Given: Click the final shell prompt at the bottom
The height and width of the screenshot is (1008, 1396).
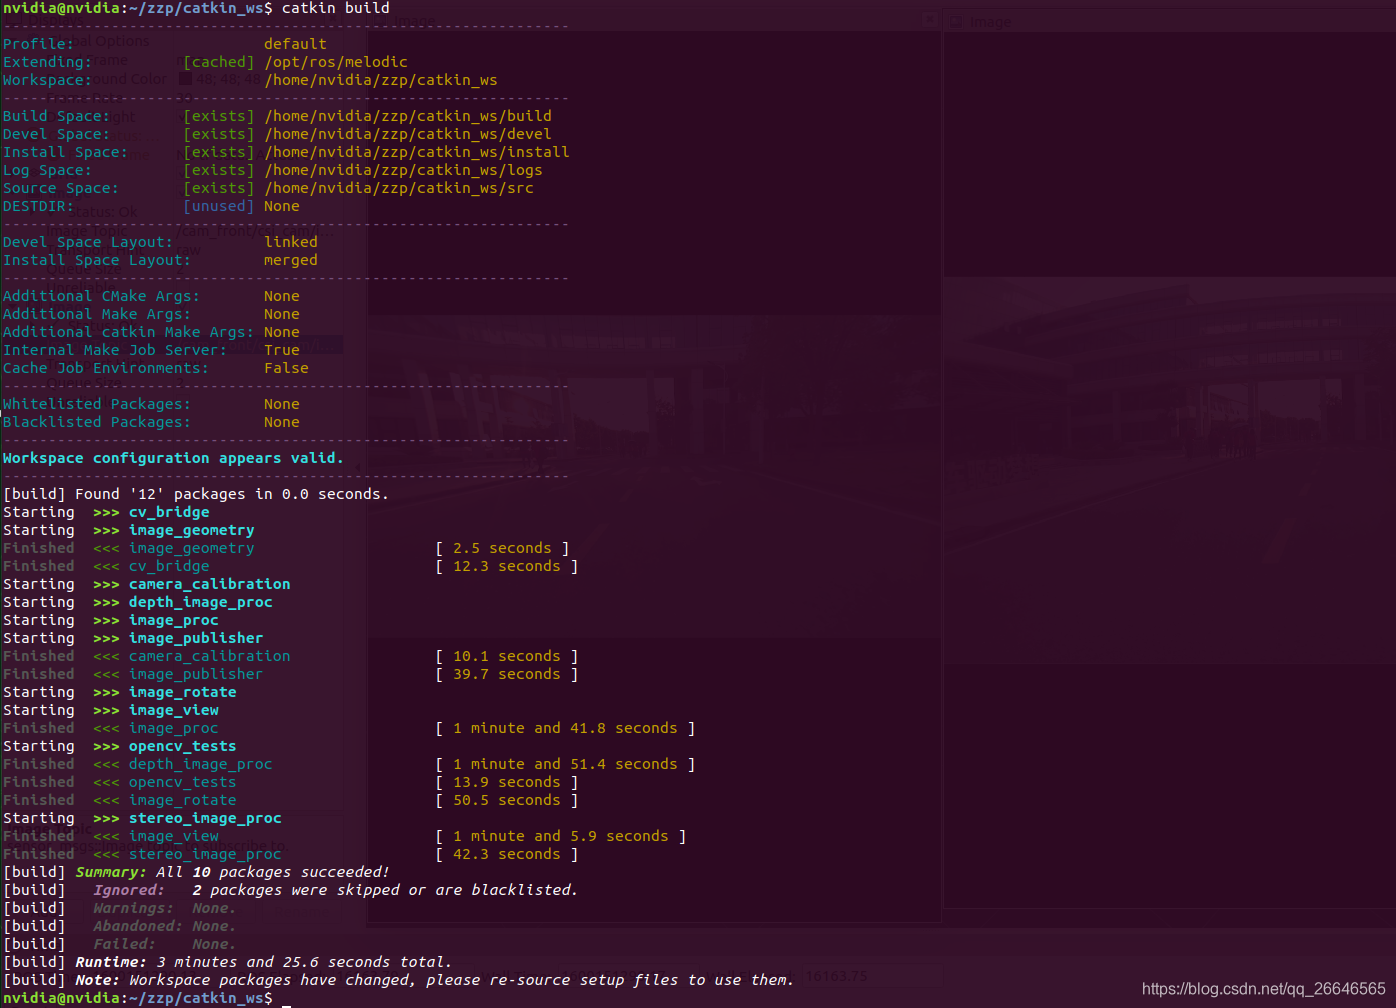Looking at the screenshot, I should (138, 998).
